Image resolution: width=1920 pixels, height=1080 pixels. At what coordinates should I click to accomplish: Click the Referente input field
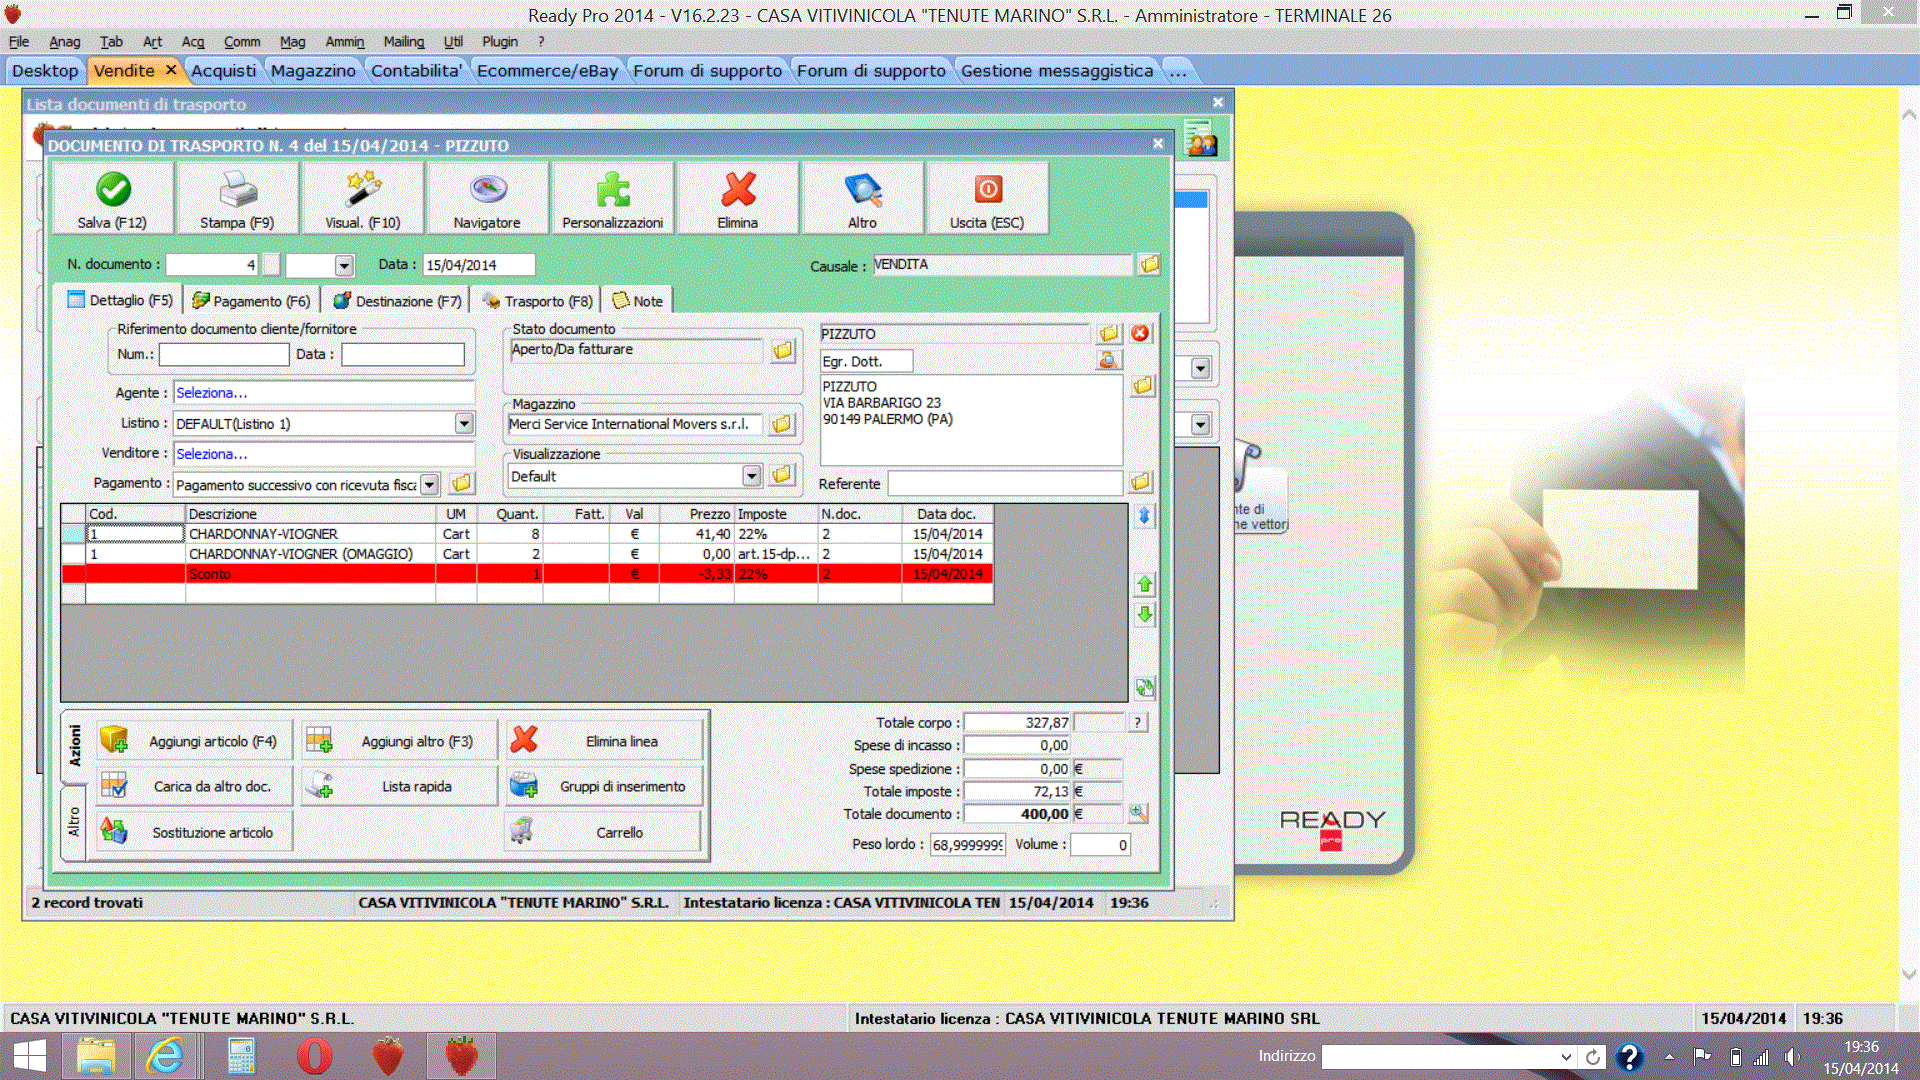(x=1004, y=484)
